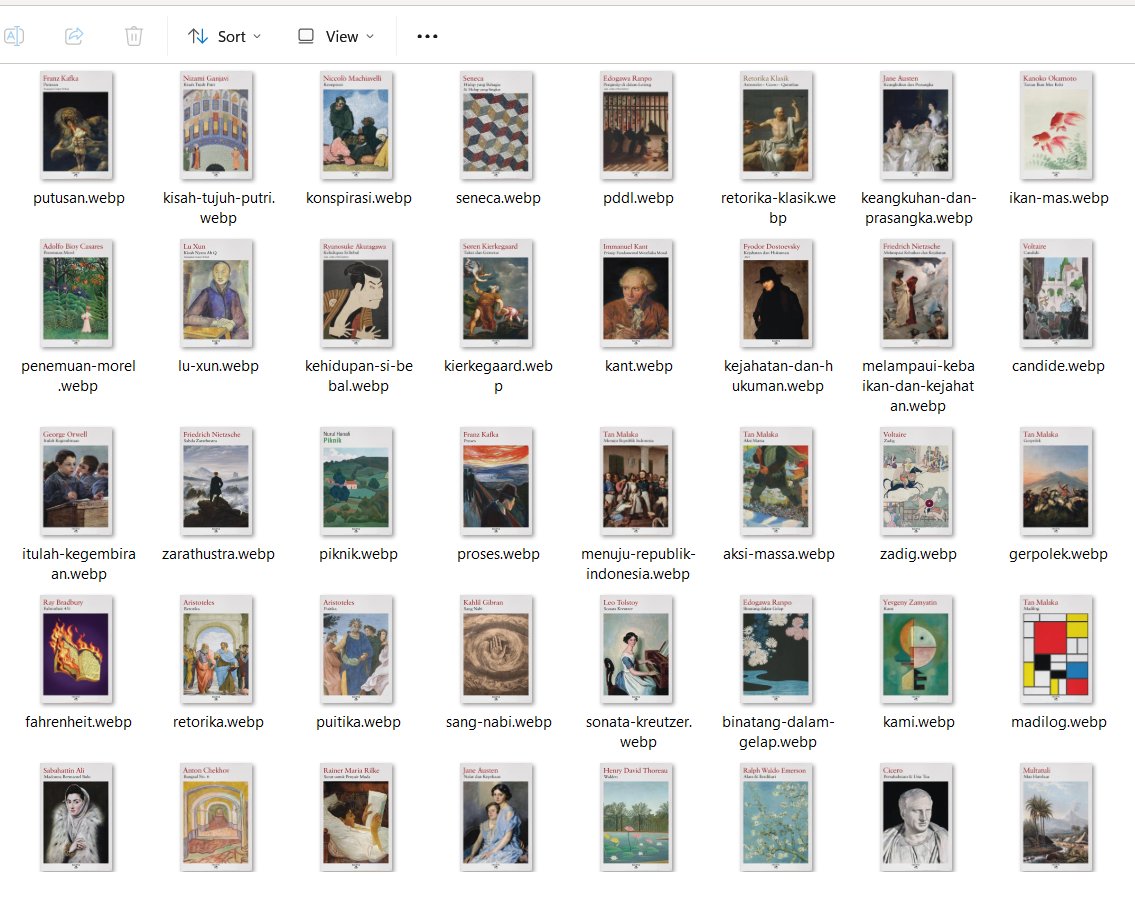Viewport: 1135px width, 903px height.
Task: Select the seneca.webp cover thumbnail
Action: click(x=498, y=125)
